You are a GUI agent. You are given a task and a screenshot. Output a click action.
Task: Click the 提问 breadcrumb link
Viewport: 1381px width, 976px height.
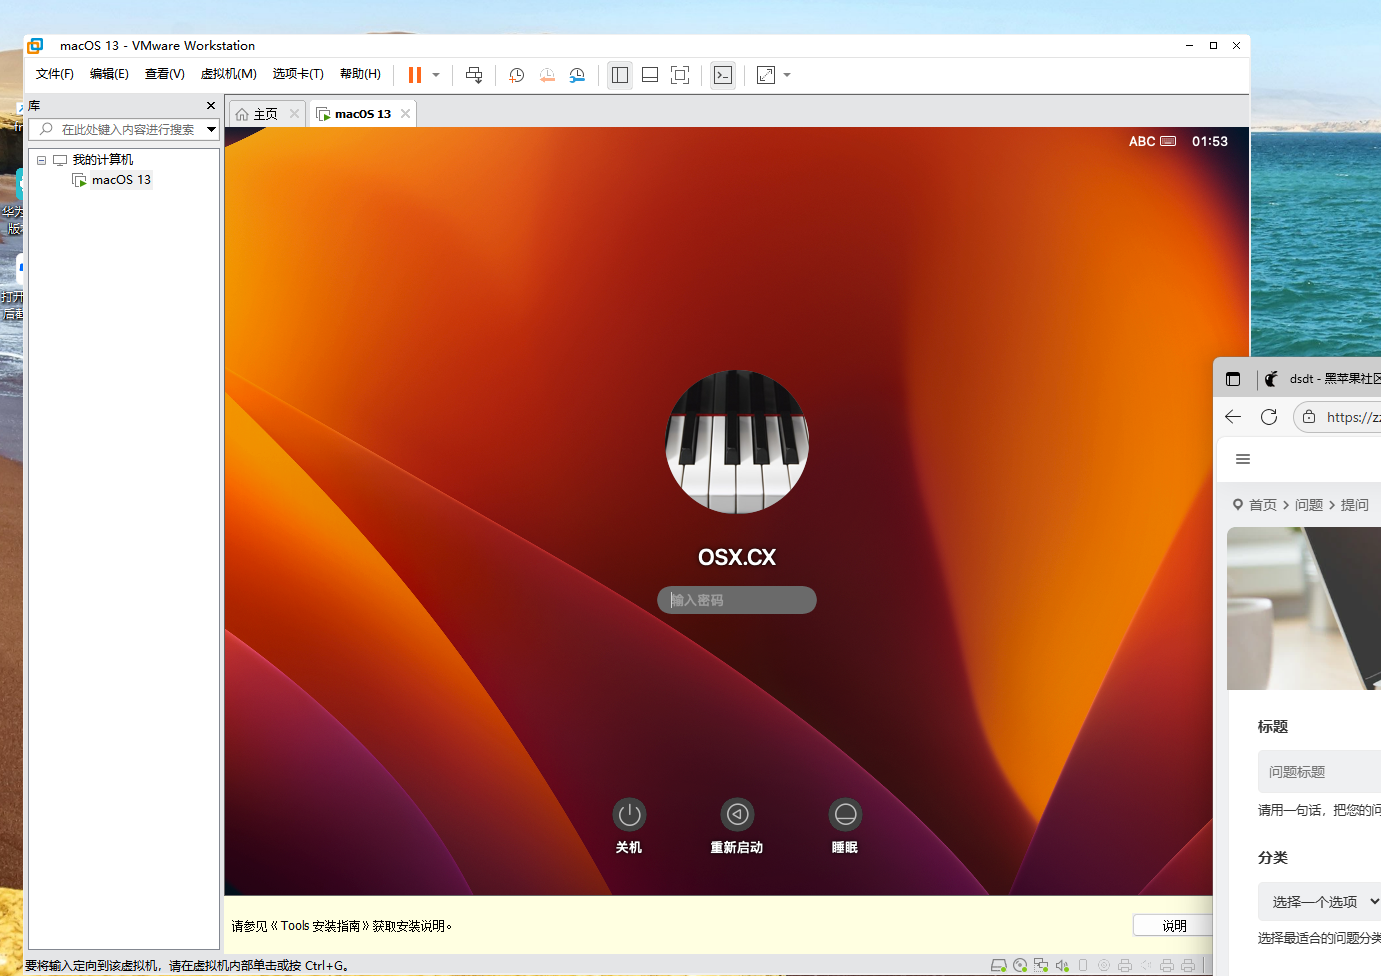1355,505
